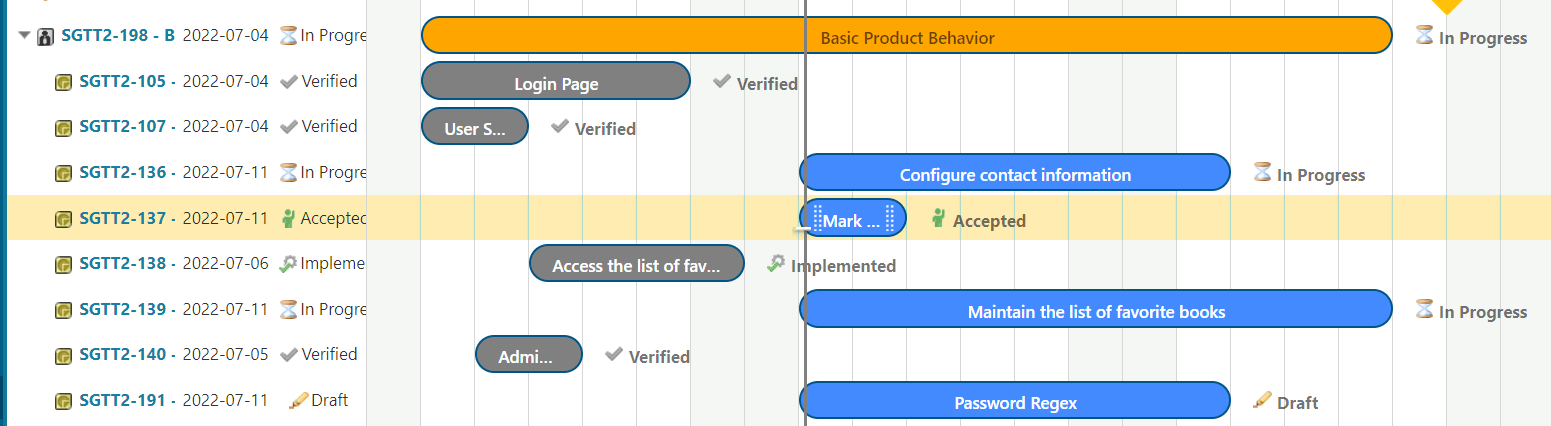Click the 2022-07-11 date in SGTT2-191 row
Image resolution: width=1551 pixels, height=426 pixels.
226,400
